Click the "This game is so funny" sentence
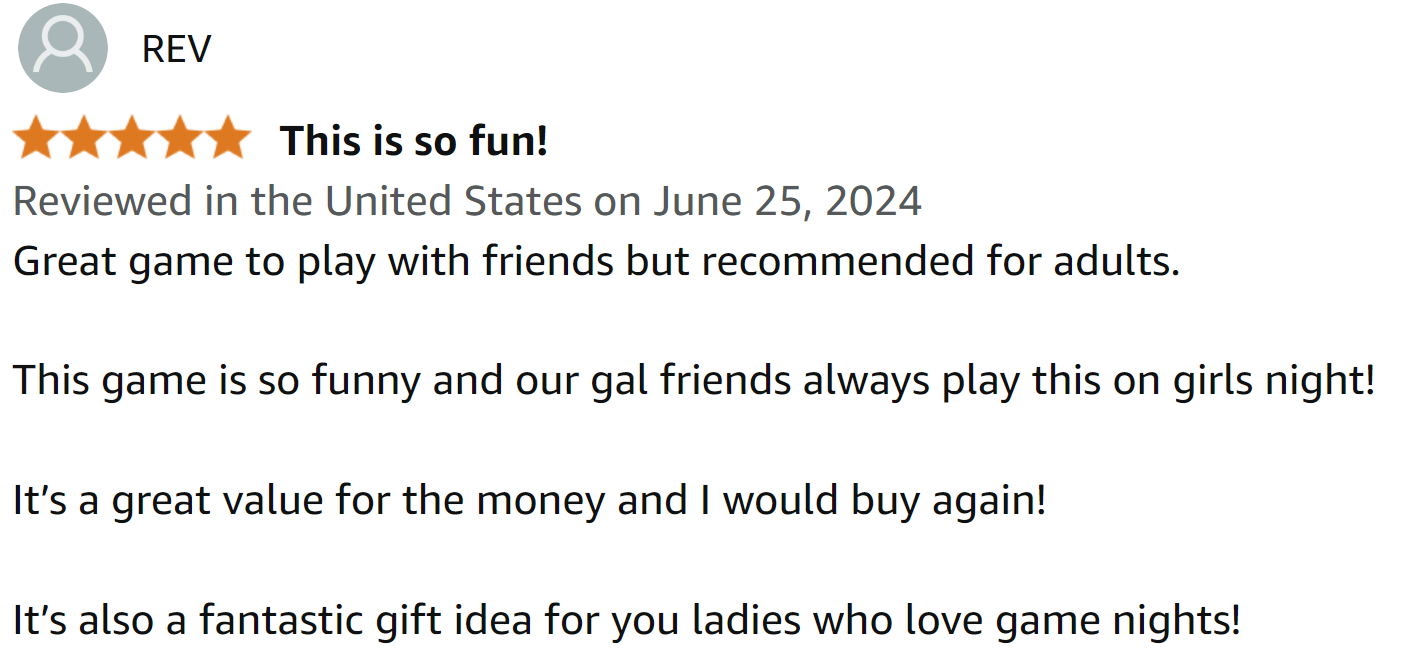1404x666 pixels. tap(215, 381)
